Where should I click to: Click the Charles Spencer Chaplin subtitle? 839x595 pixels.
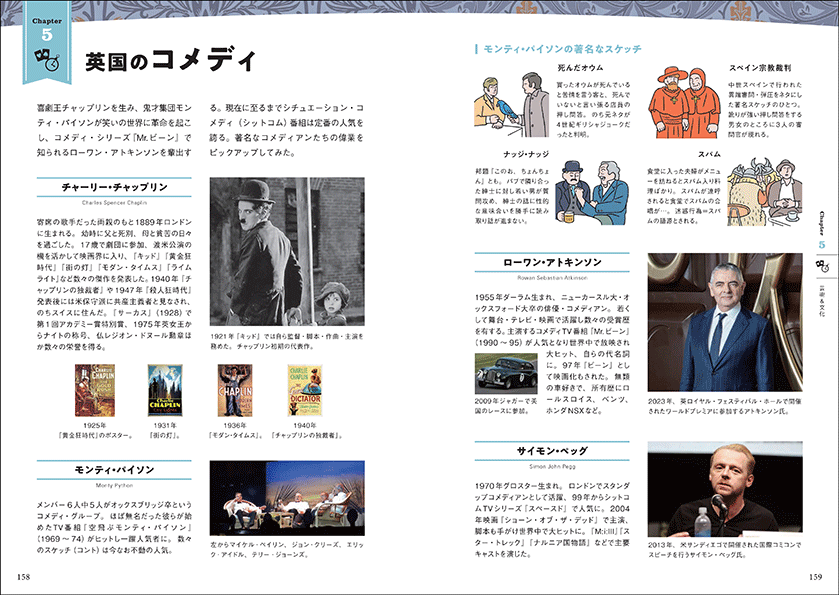[x=115, y=203]
